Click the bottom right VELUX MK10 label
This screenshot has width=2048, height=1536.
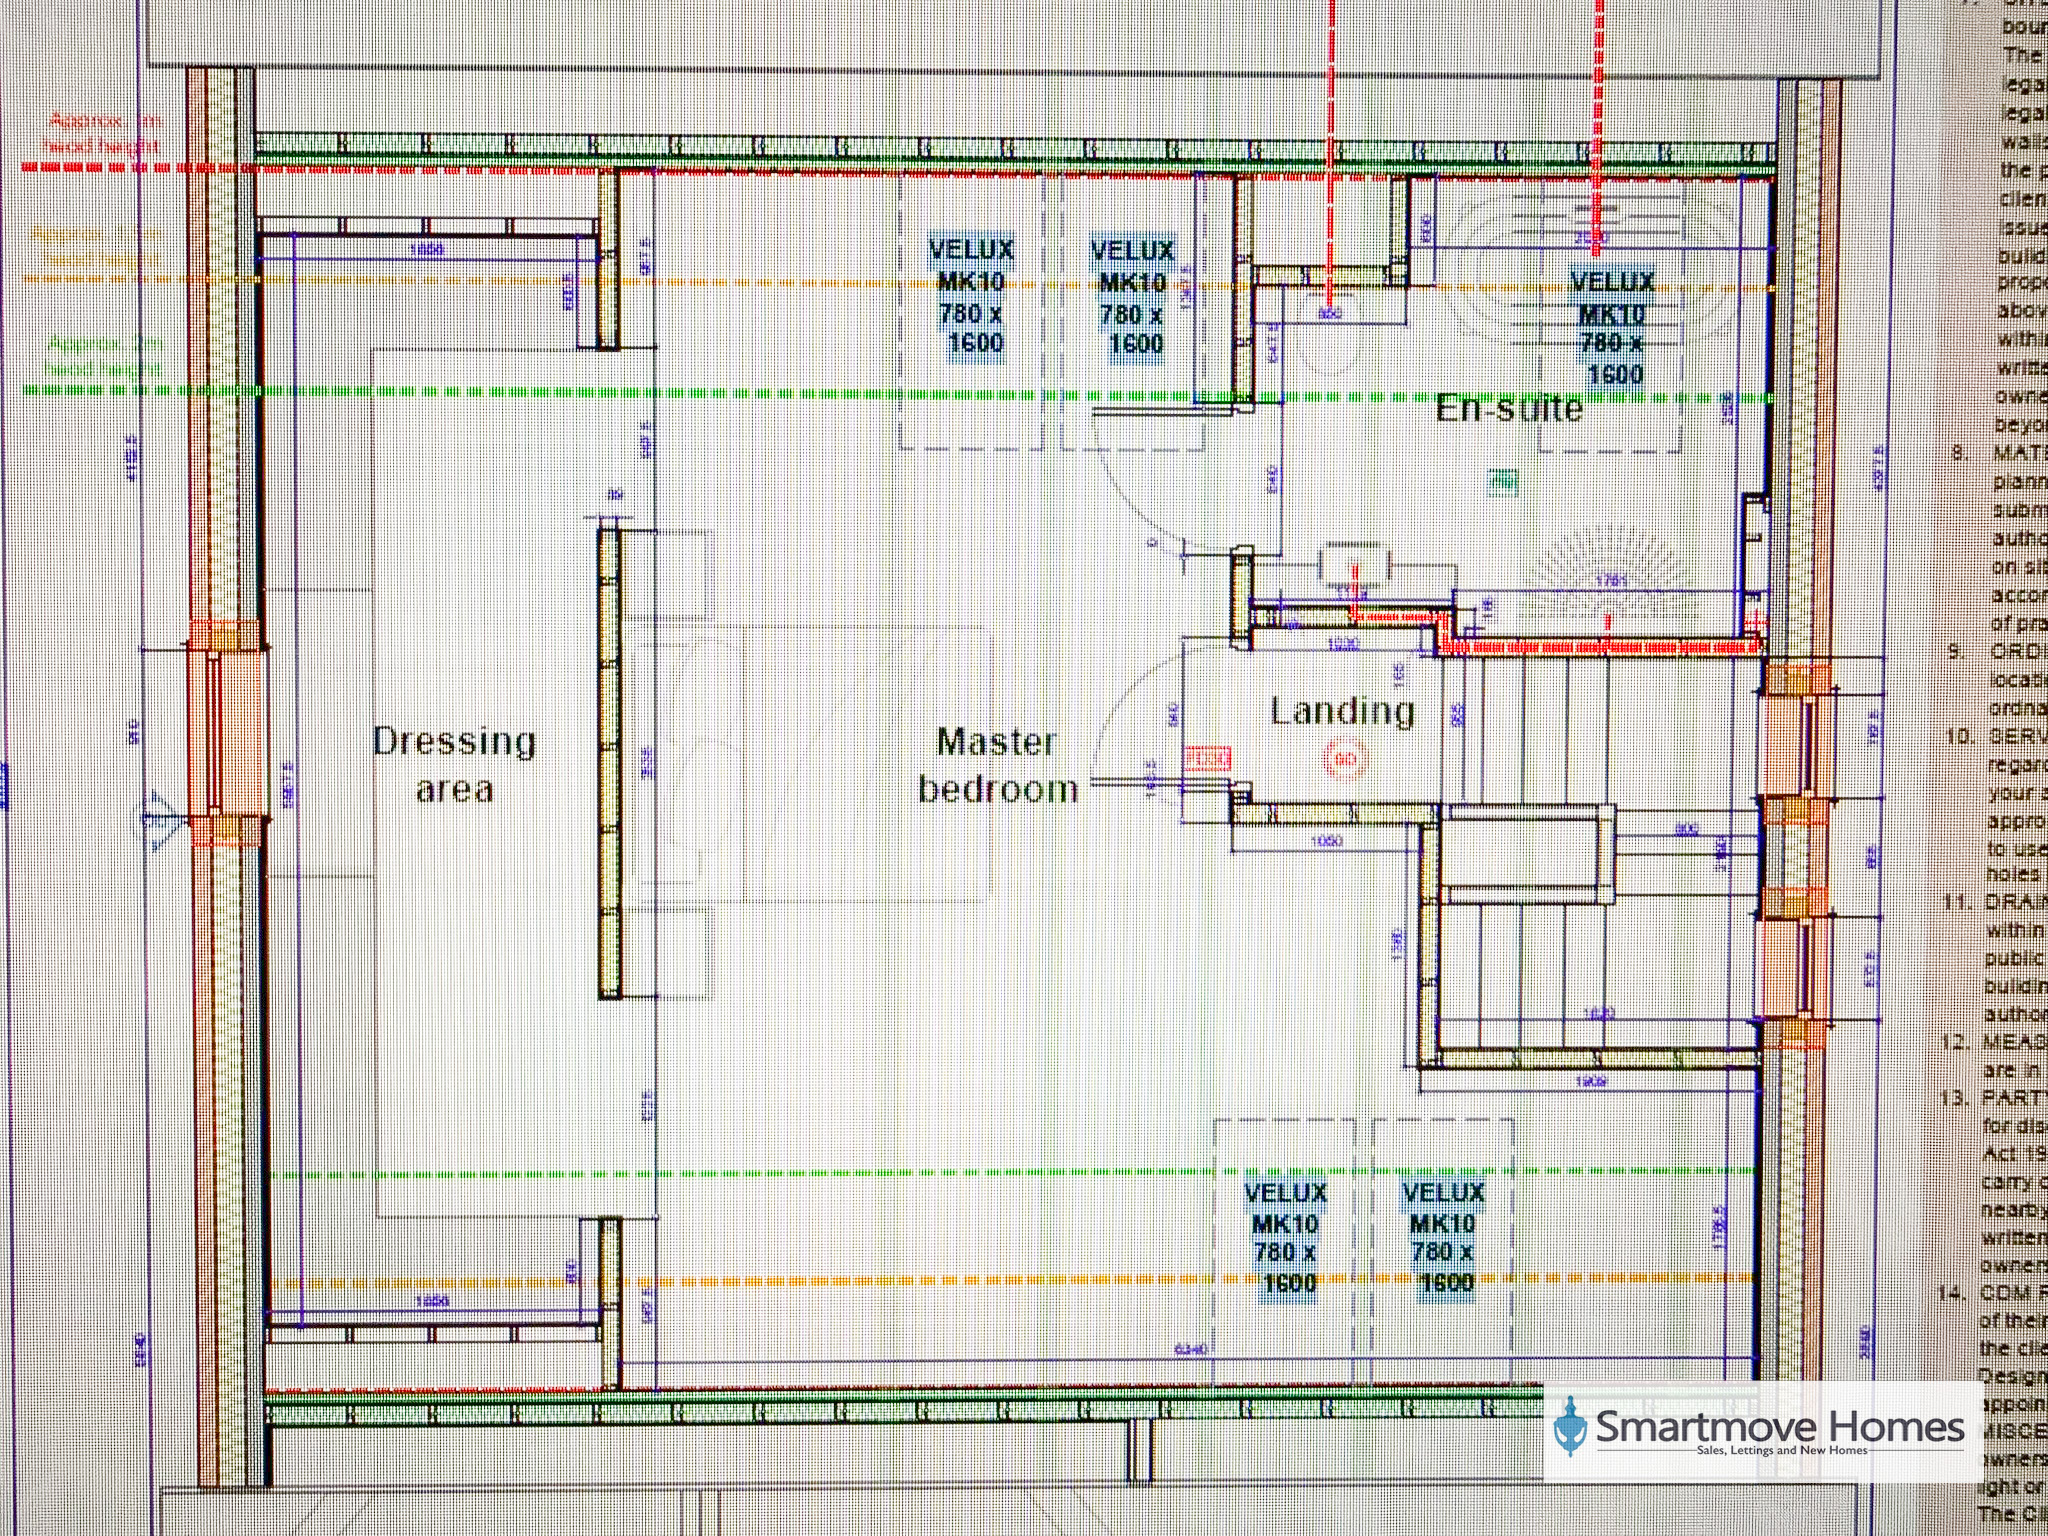pyautogui.click(x=1443, y=1237)
